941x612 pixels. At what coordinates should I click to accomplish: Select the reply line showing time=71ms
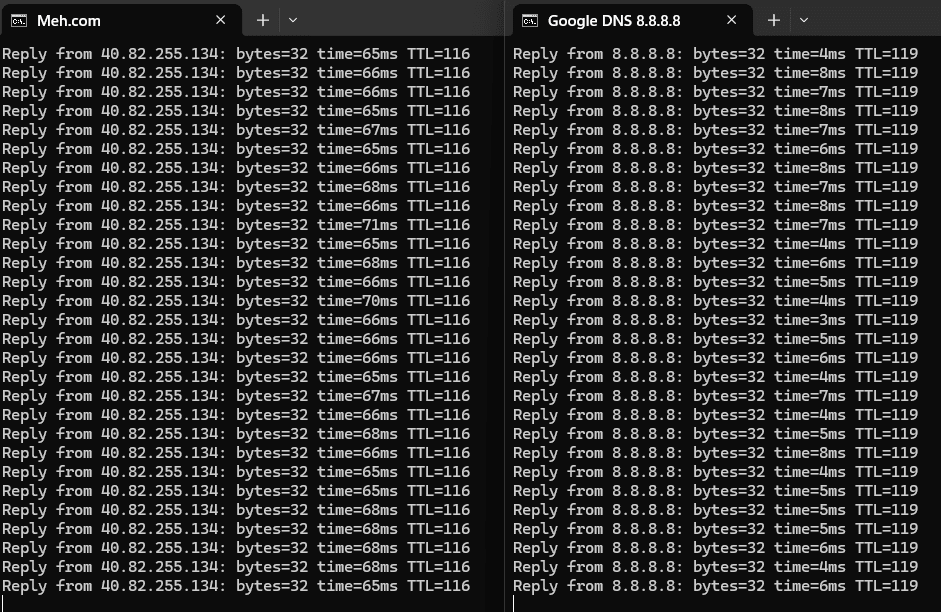coord(236,225)
